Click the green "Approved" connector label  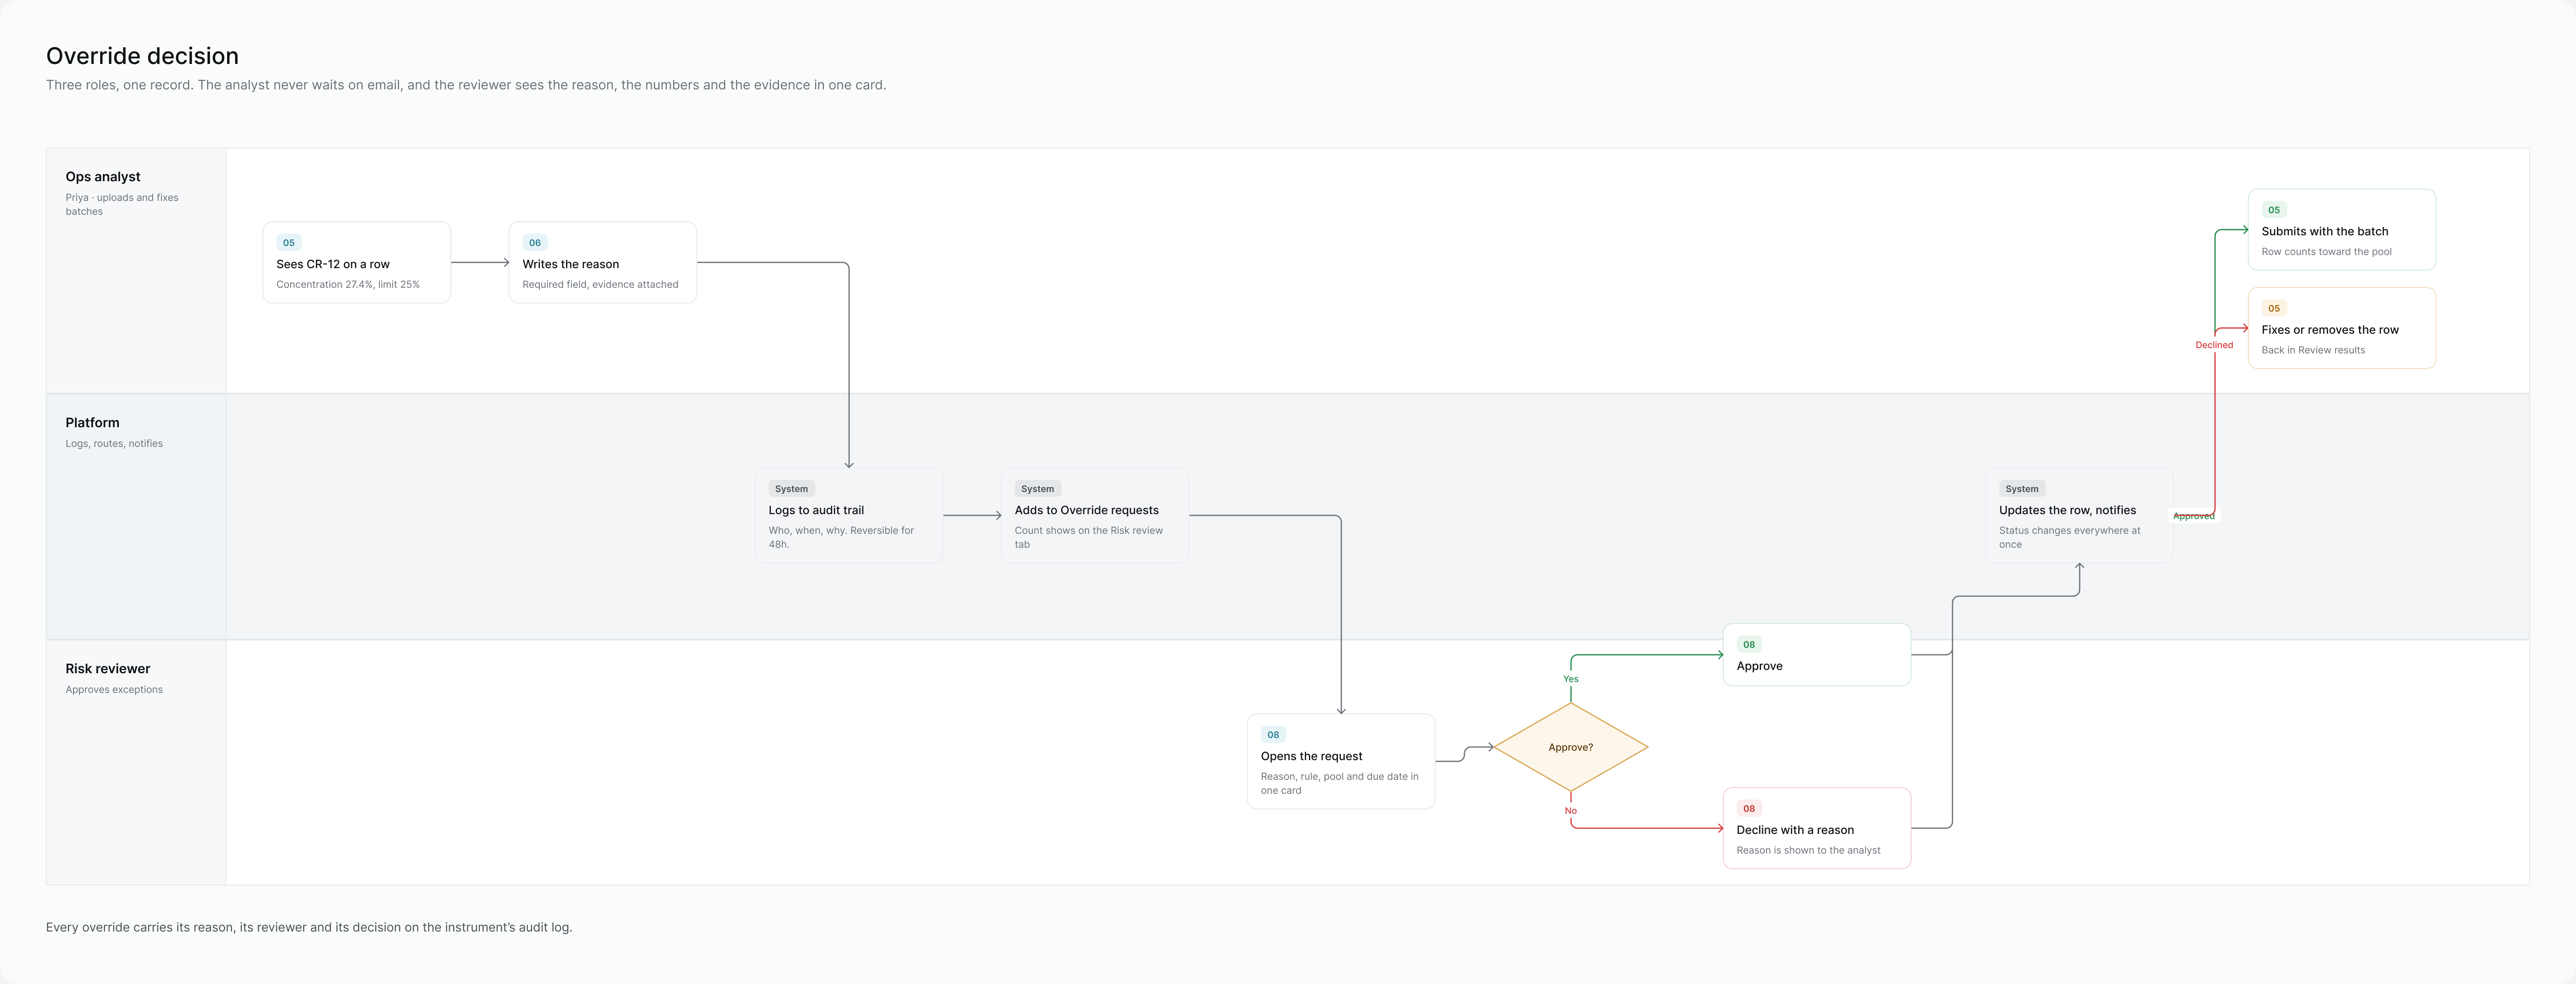(x=2194, y=516)
